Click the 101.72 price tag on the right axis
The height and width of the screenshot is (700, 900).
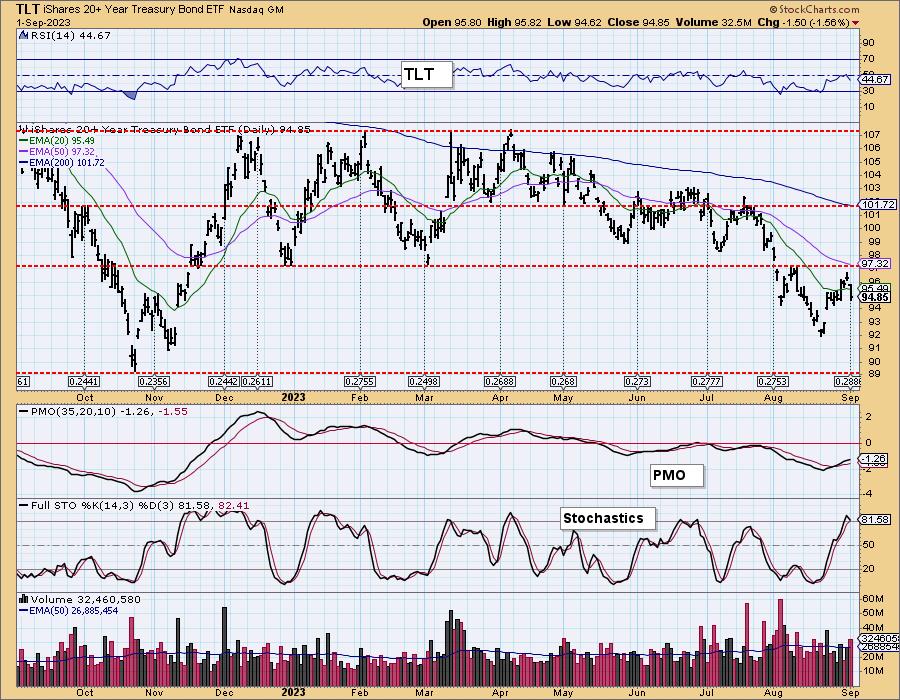879,204
